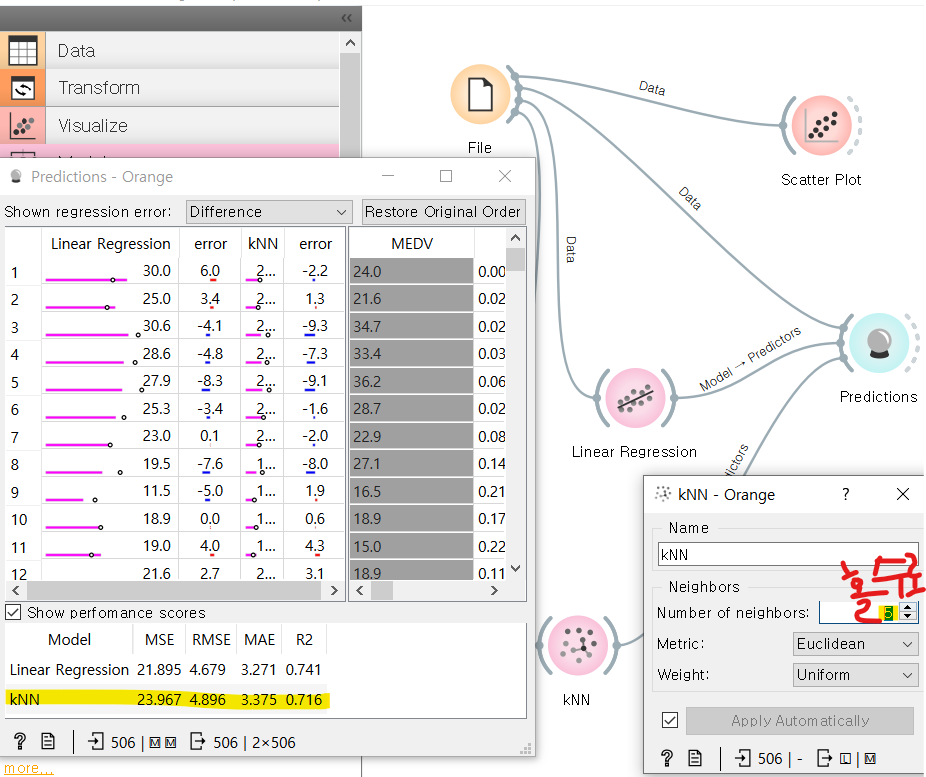Open the Data category icon

pyautogui.click(x=22, y=50)
